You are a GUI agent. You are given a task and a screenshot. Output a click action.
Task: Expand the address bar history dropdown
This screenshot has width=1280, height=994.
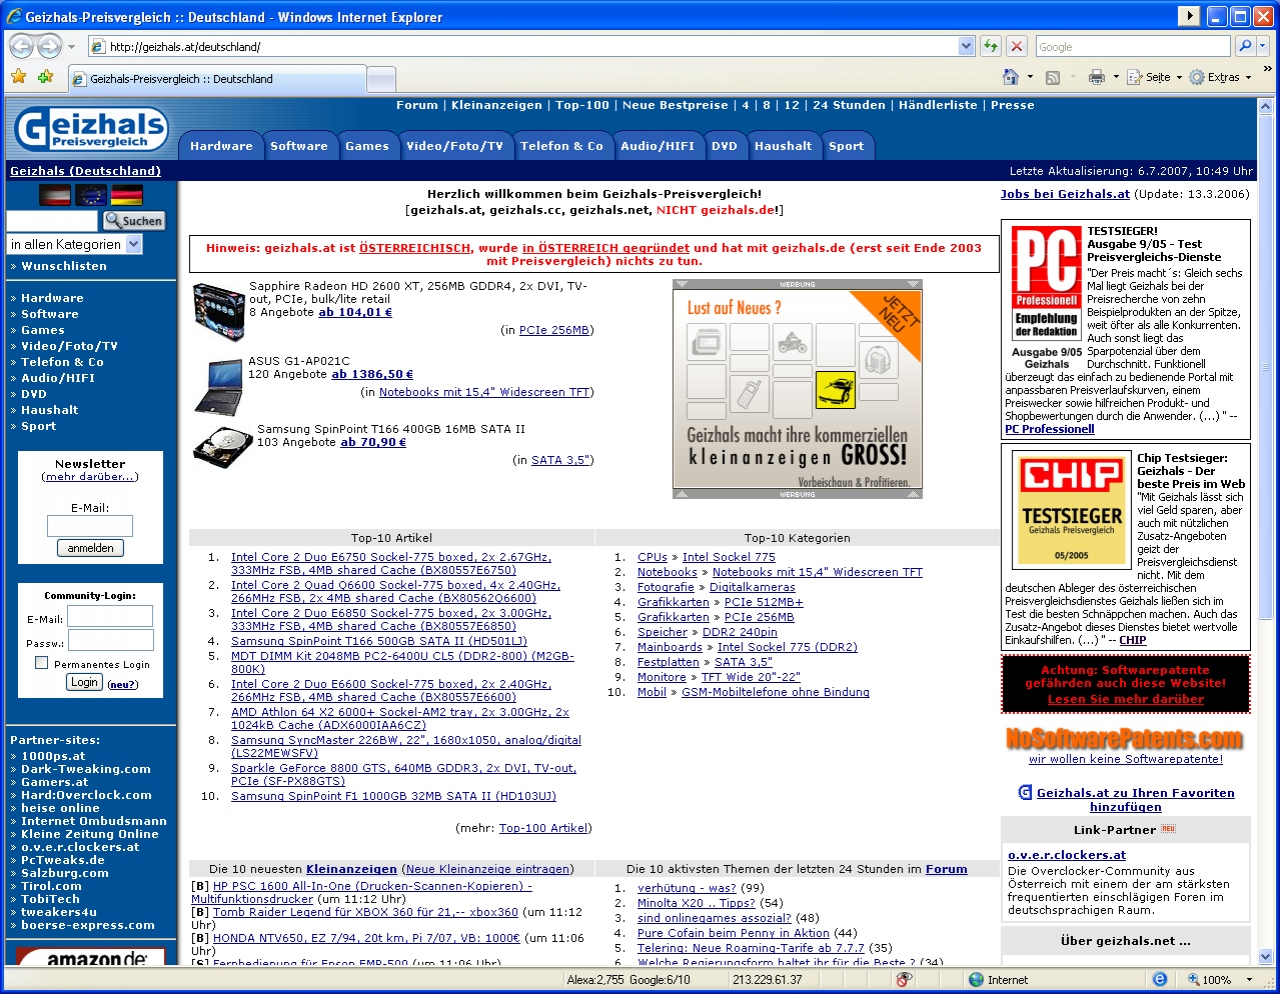(x=966, y=46)
